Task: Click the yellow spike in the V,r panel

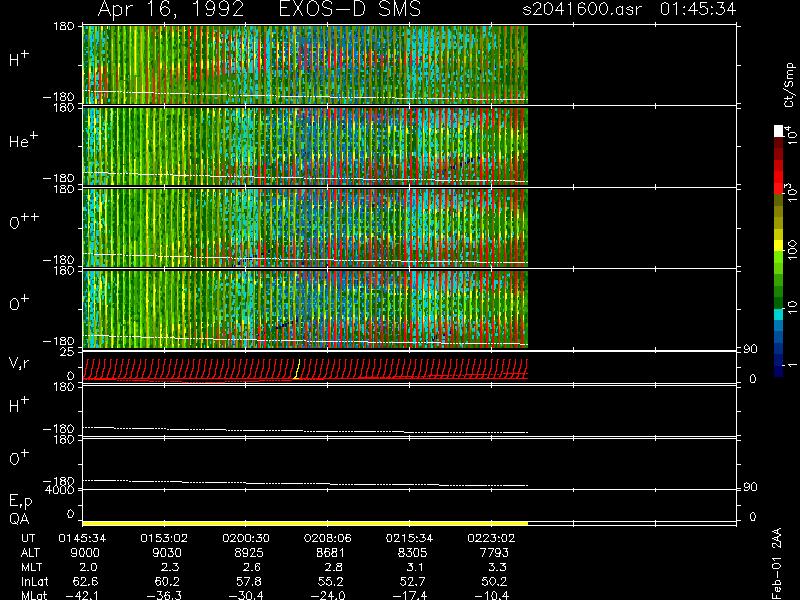Action: [297, 368]
